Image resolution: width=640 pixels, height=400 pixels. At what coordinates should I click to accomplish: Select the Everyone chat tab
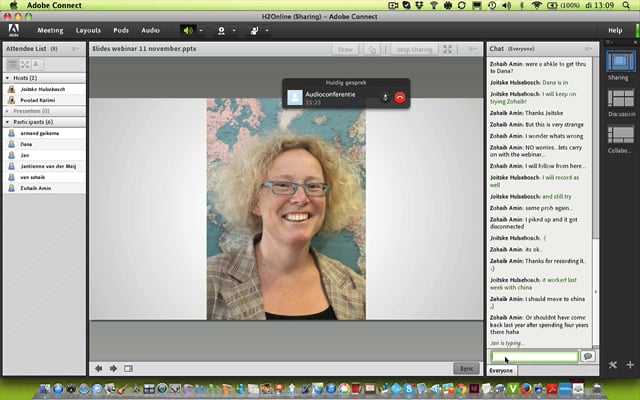point(501,371)
